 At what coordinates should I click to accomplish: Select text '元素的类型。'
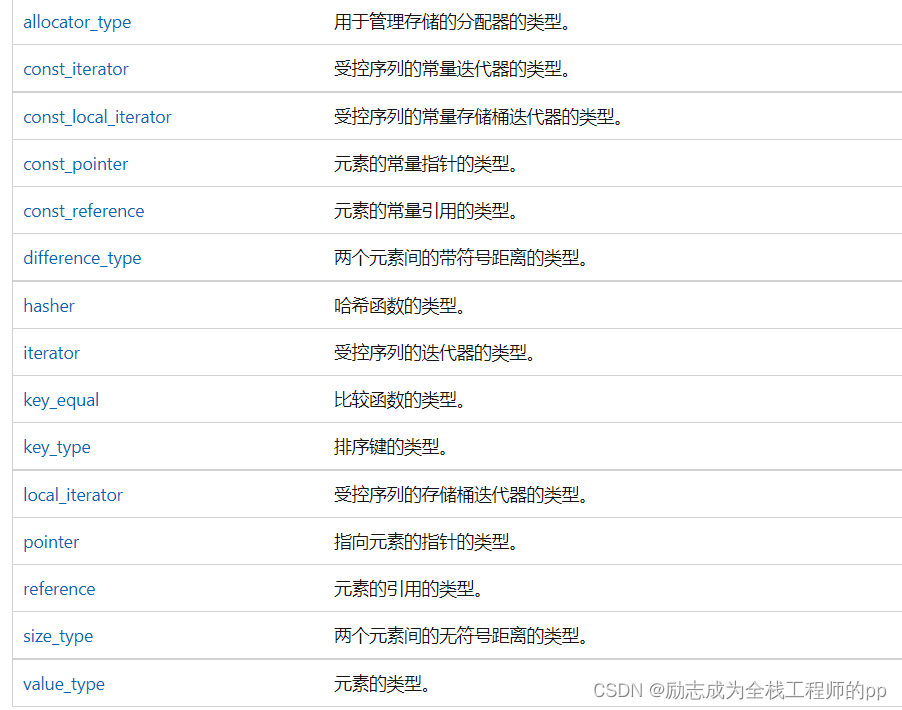(x=383, y=684)
